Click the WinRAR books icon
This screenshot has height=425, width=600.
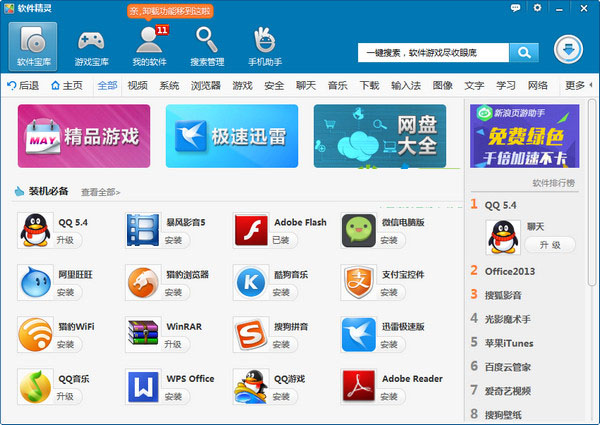tap(143, 334)
